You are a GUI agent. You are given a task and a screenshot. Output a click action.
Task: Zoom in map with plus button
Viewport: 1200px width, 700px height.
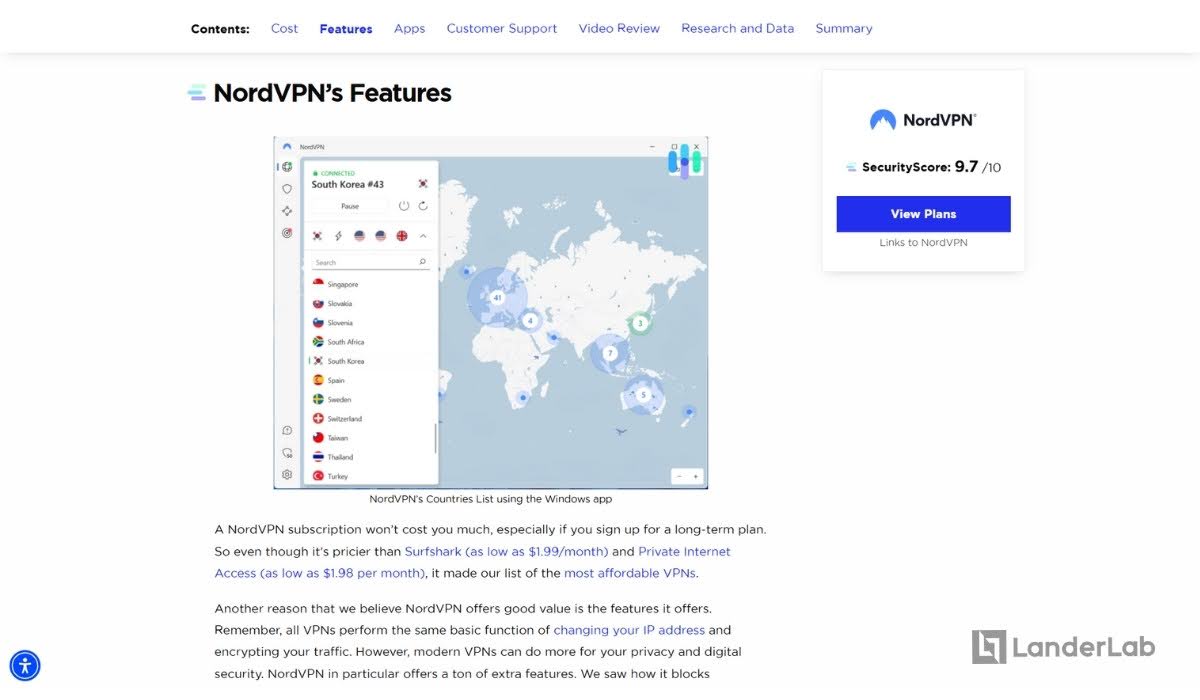696,476
